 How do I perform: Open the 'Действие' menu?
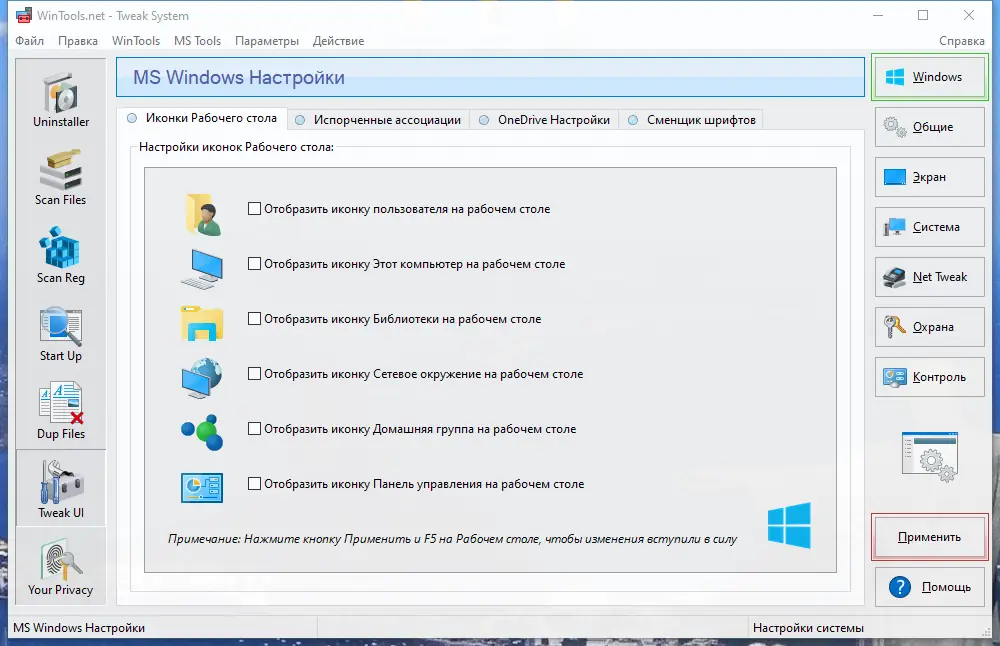coord(338,41)
